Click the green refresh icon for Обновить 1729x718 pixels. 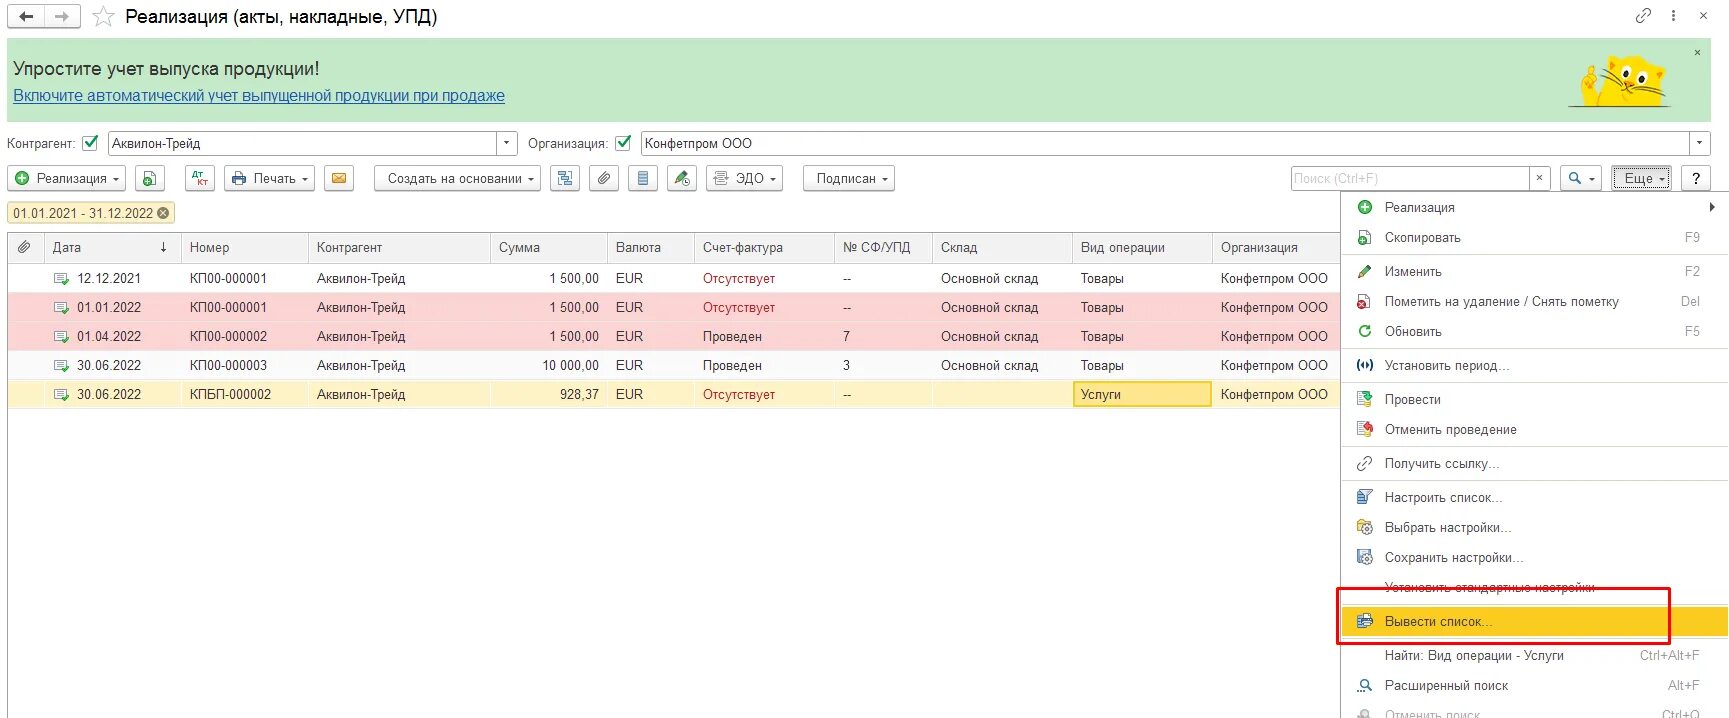pos(1364,331)
